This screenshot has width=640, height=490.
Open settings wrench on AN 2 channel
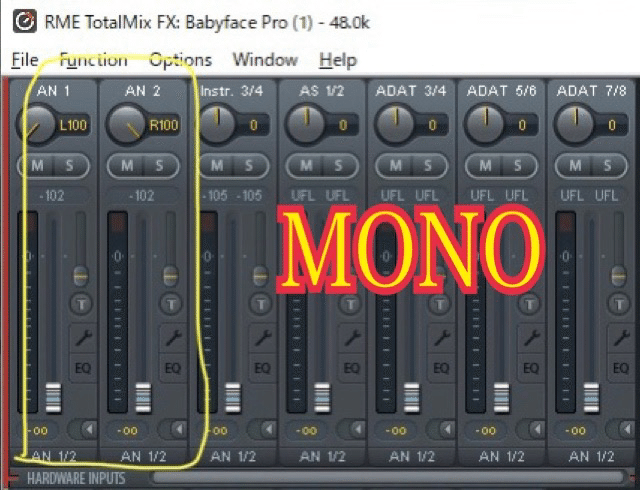coord(173,339)
